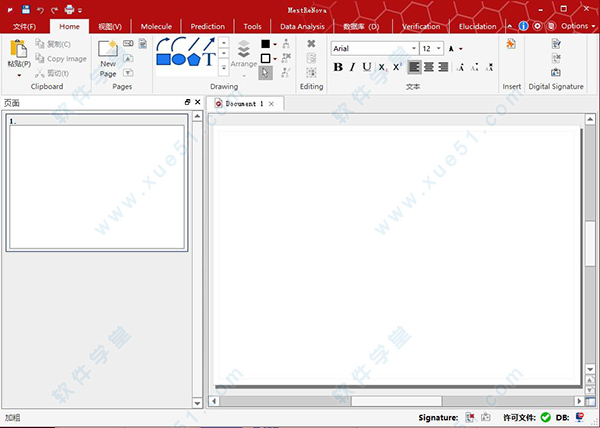
Task: Select the blue ellipse shape tool
Action: [x=178, y=59]
